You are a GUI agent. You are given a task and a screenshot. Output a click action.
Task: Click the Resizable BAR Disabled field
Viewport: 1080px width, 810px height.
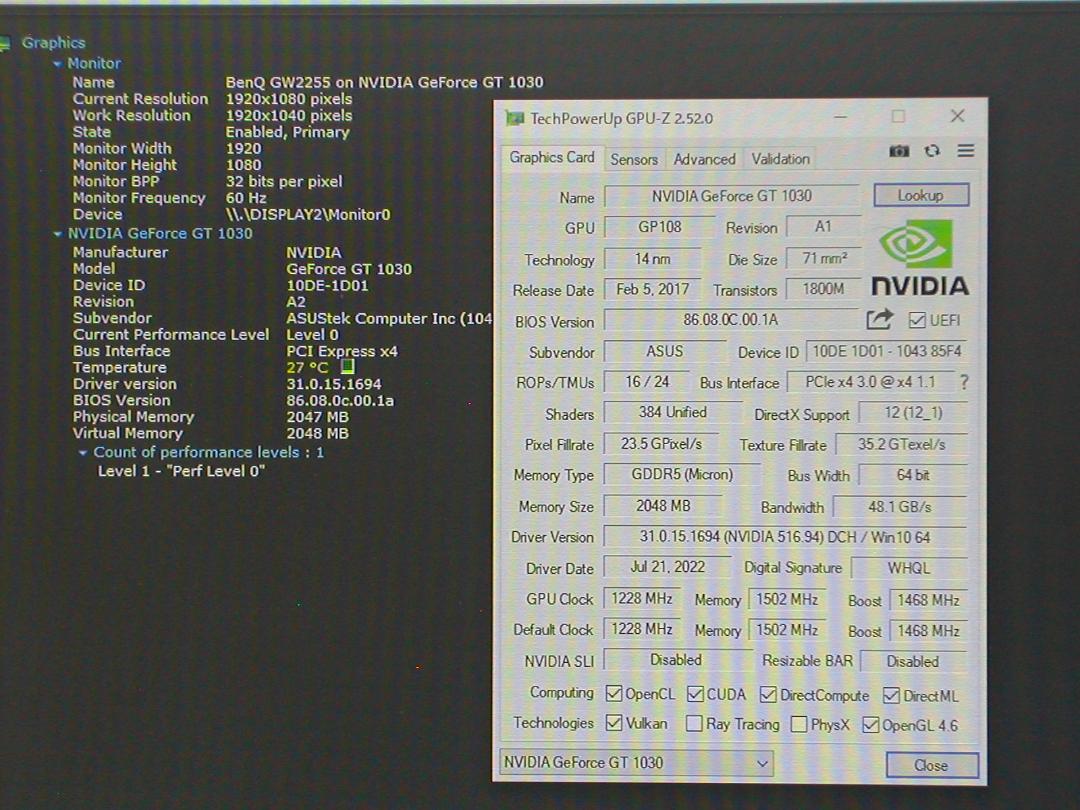[913, 662]
